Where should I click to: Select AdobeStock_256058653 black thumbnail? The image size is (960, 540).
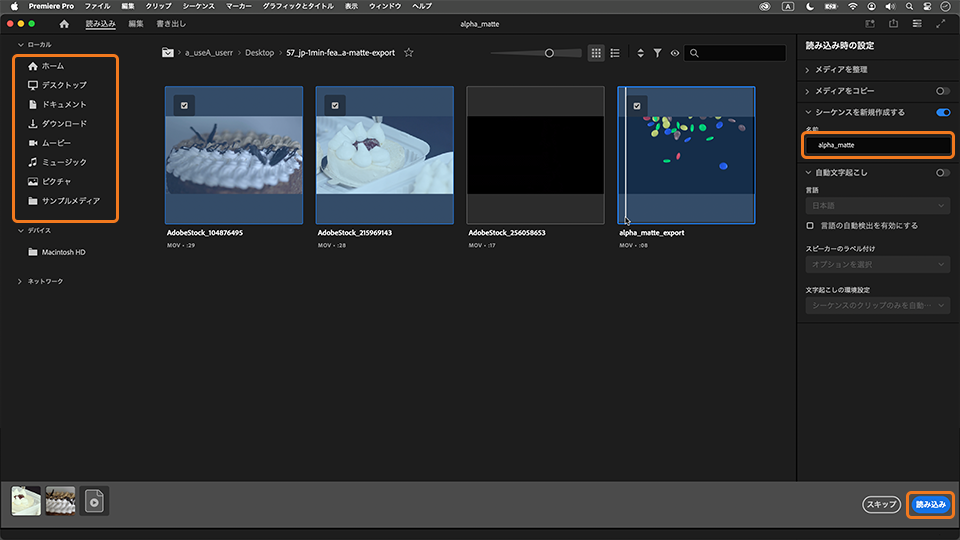[536, 155]
